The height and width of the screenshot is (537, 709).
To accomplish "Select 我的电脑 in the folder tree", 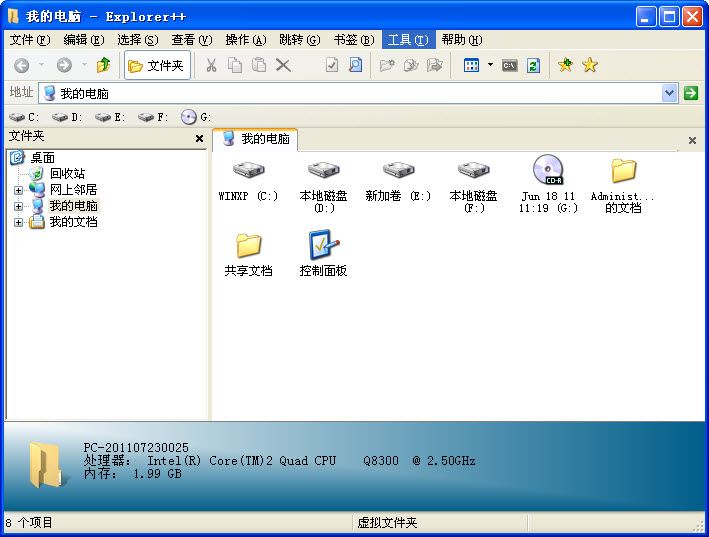I will [73, 206].
